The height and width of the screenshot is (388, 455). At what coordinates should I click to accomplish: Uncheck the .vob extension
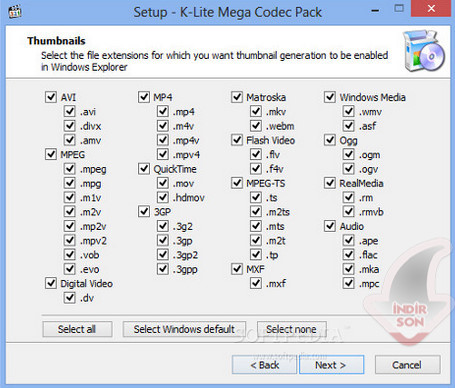pos(70,255)
